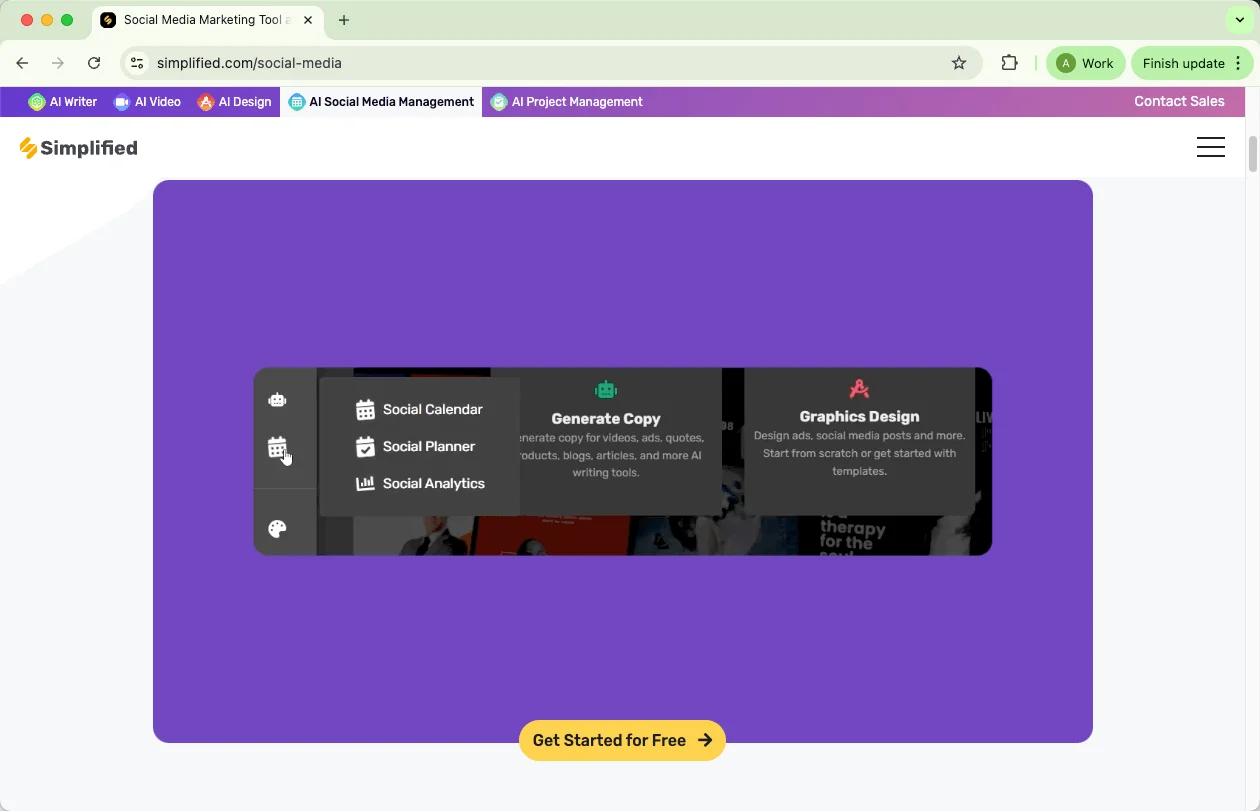
Task: Expand the tab search dropdown arrow
Action: pyautogui.click(x=1239, y=20)
